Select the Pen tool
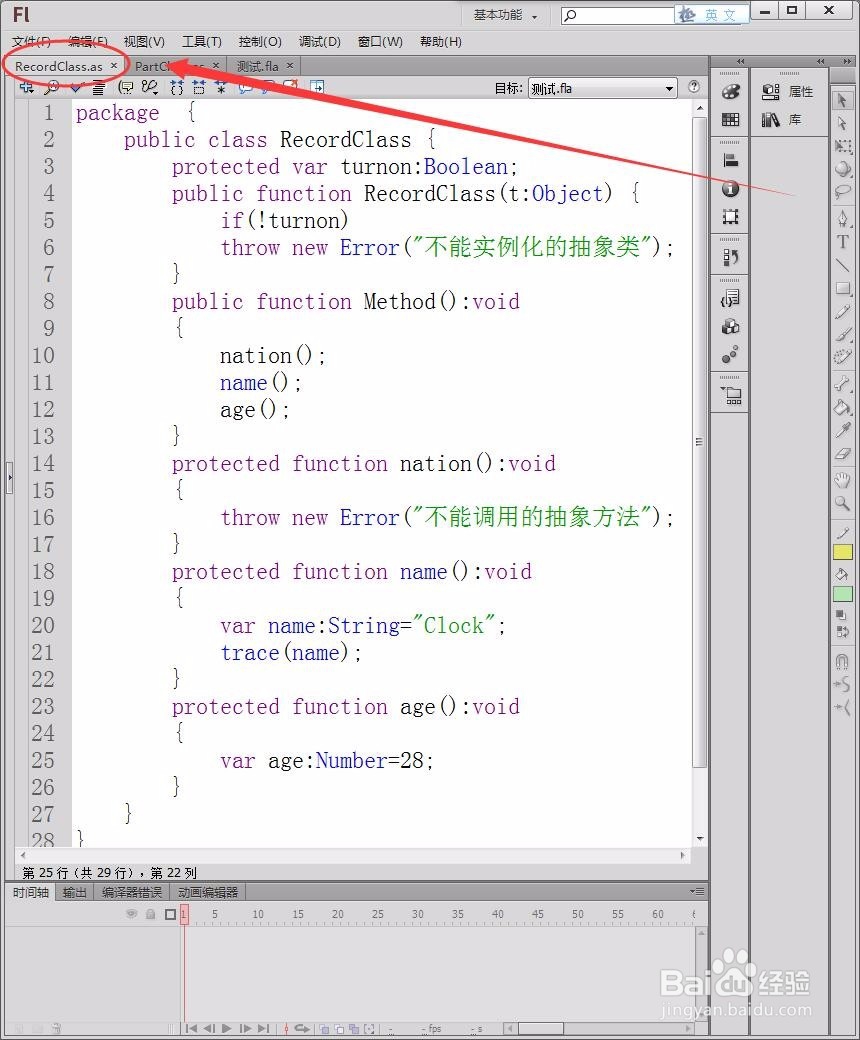The image size is (860, 1040). coord(842,218)
